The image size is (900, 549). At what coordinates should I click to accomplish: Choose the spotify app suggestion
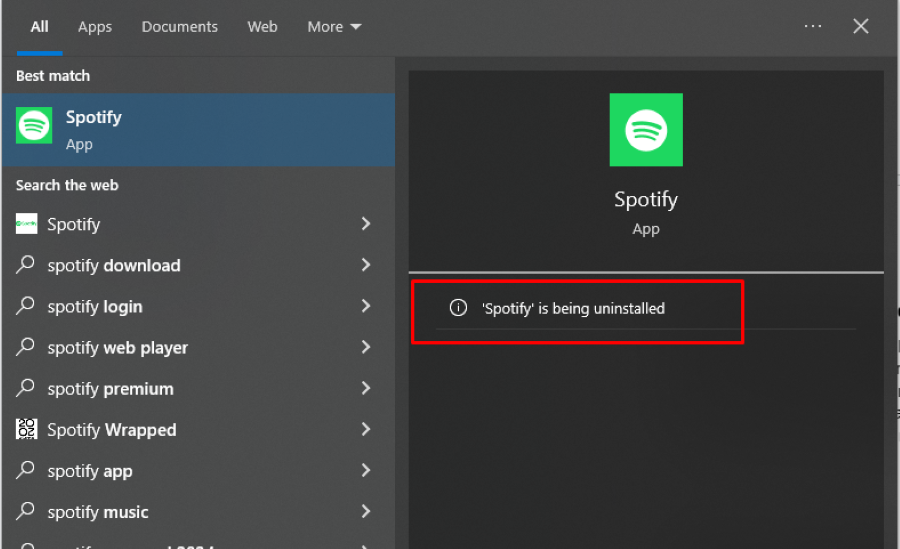coord(198,471)
